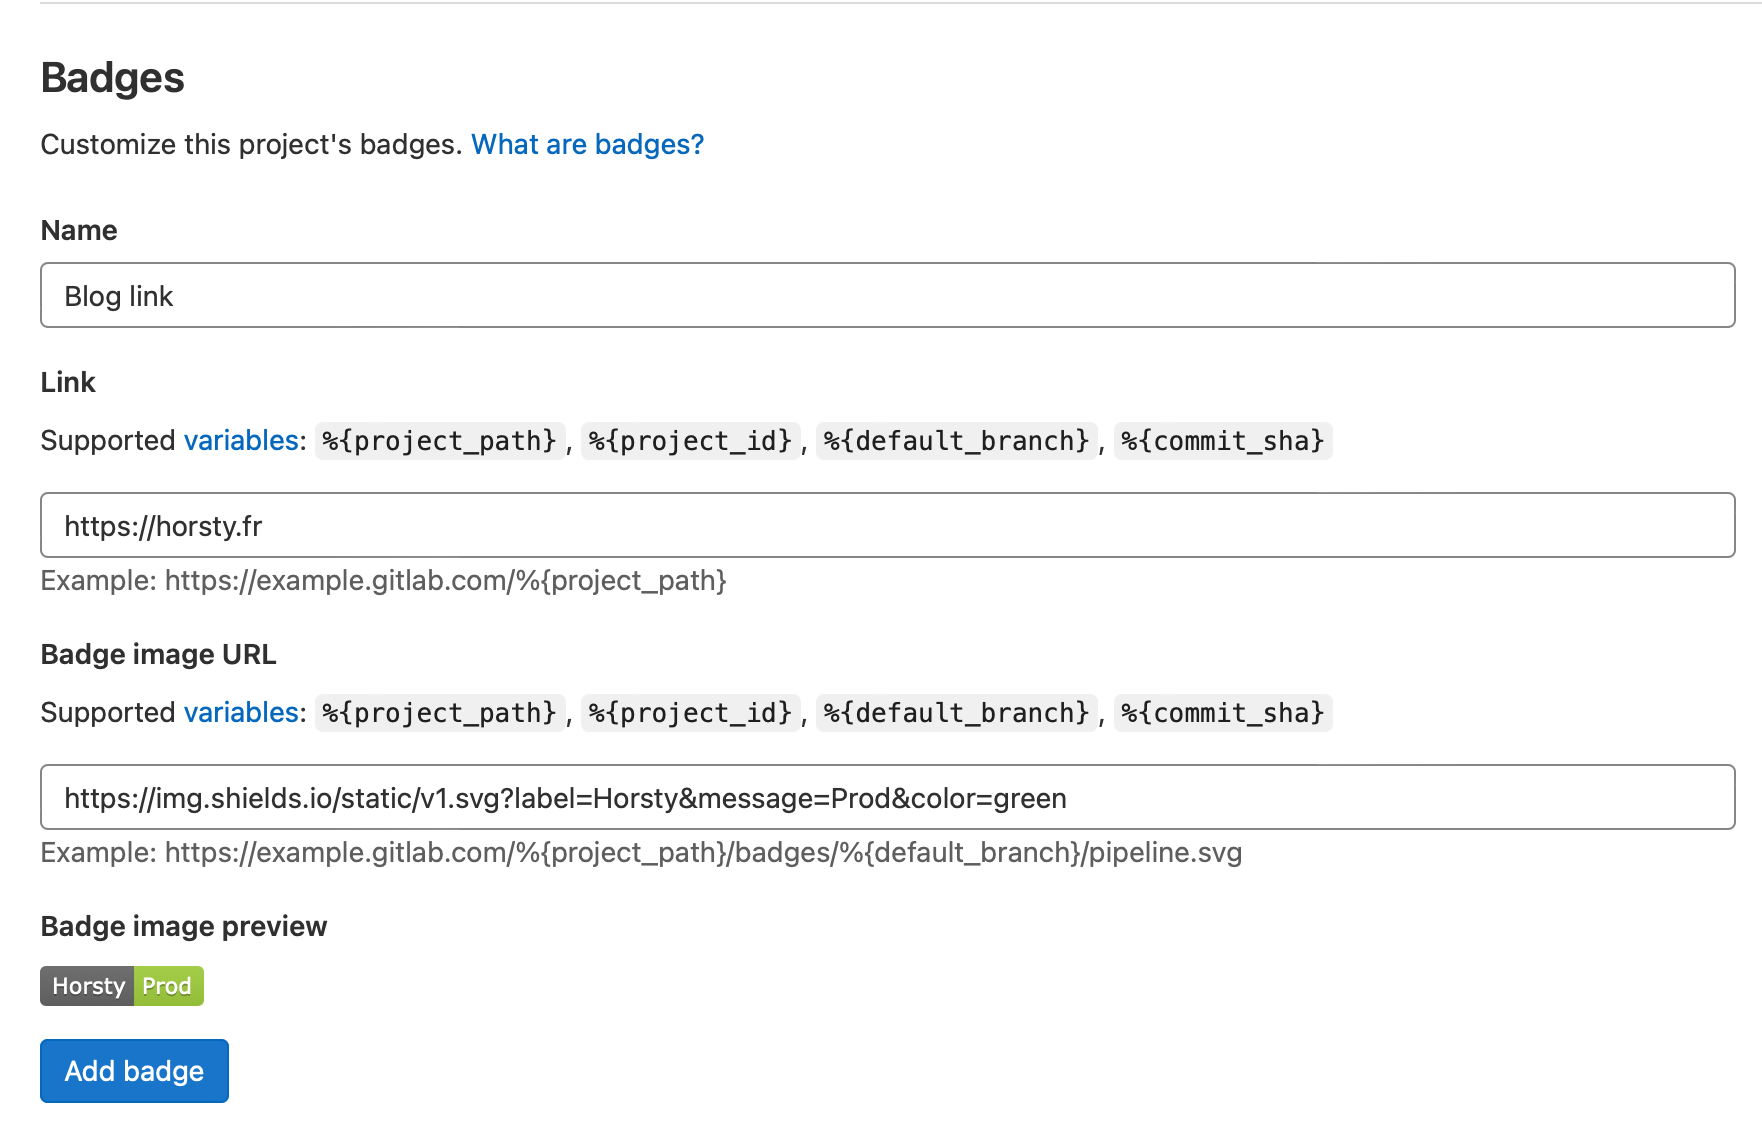Image resolution: width=1762 pixels, height=1134 pixels.
Task: Click the example text ending in pipeline.svg
Action: coord(641,853)
